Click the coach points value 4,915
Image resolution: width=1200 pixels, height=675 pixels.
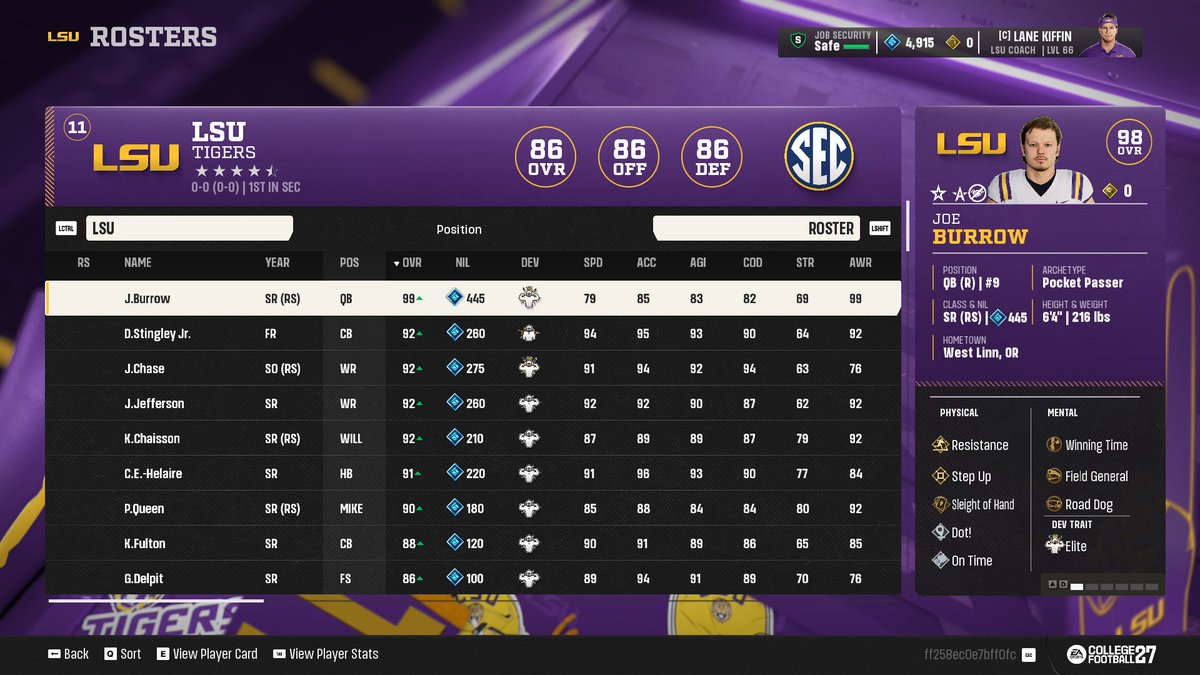[x=919, y=42]
